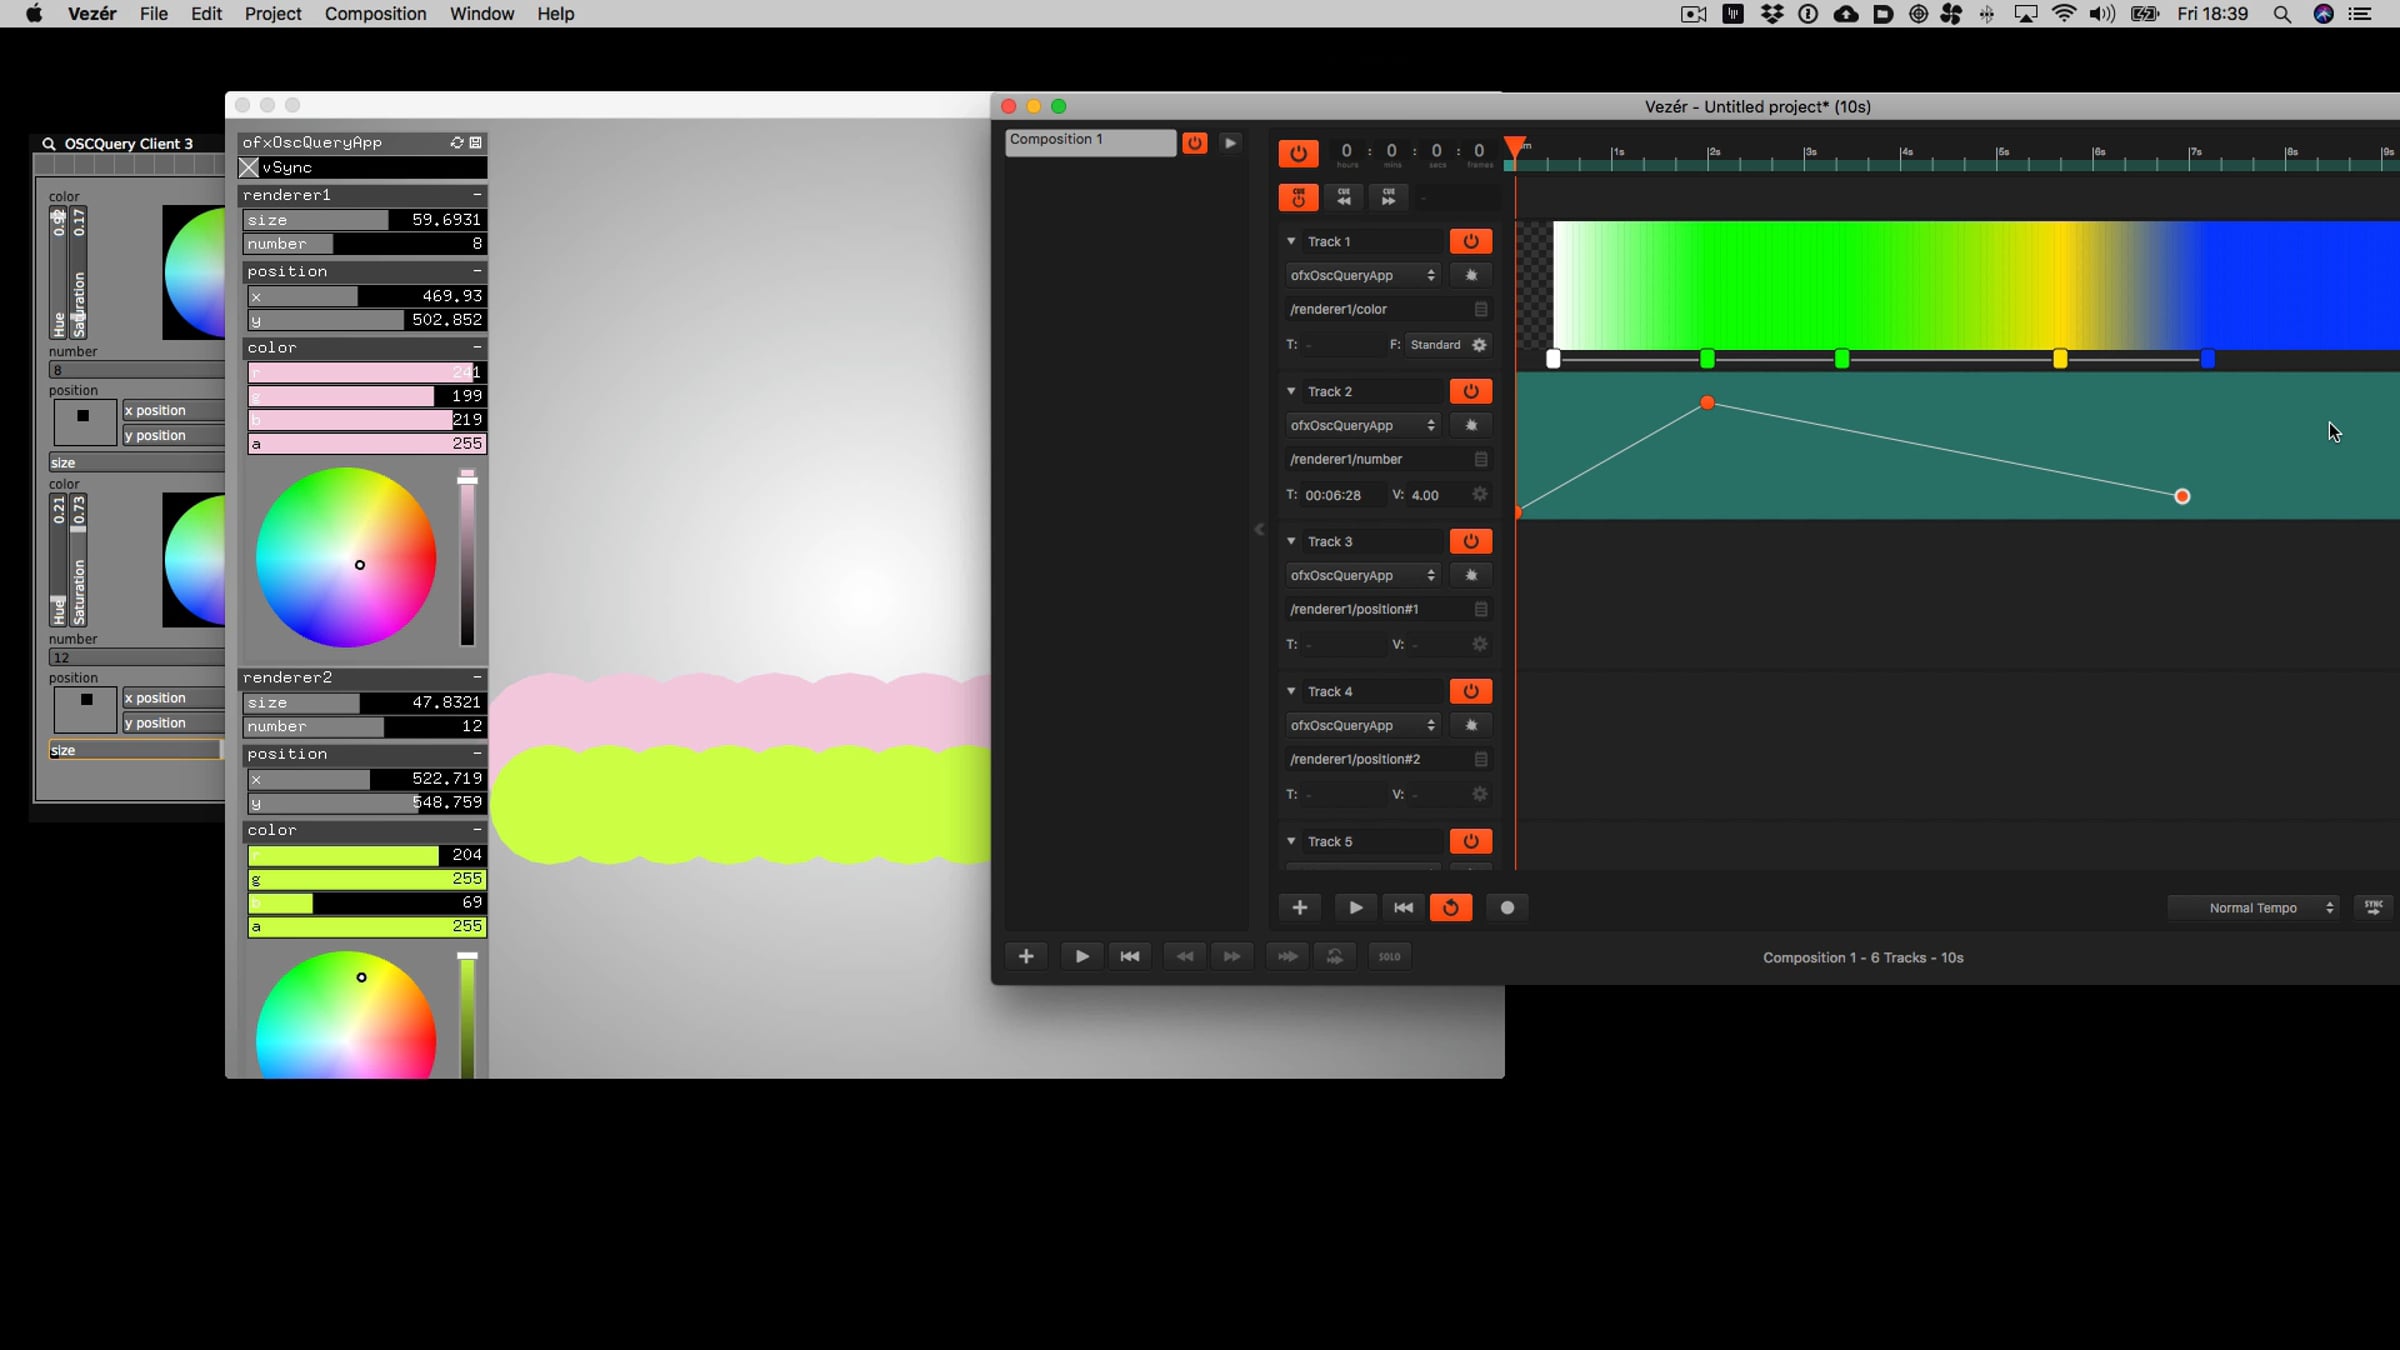Open Spotlight search in menu bar

pos(2282,14)
